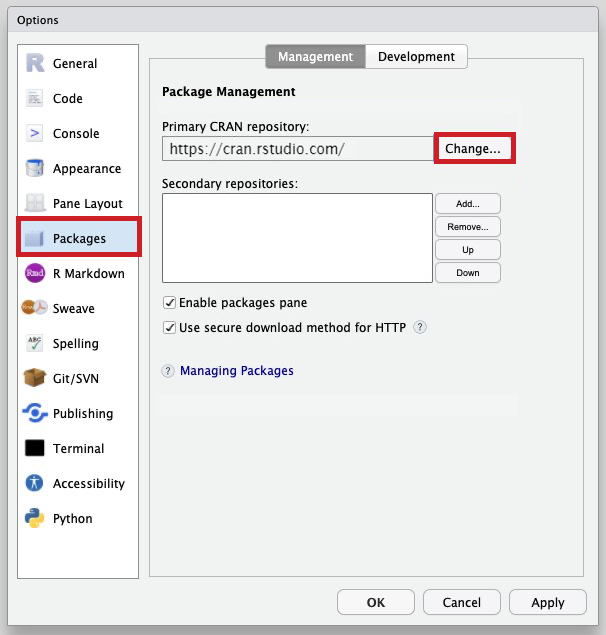Open the Python settings icon
The height and width of the screenshot is (635, 606).
click(35, 518)
